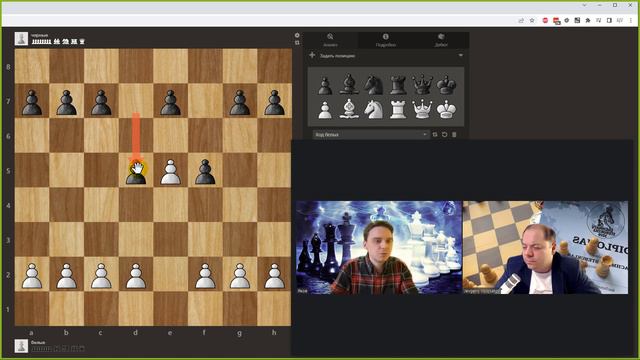Select the black pawn from piece palette
Viewport: 640px width, 360px height.
coord(325,85)
